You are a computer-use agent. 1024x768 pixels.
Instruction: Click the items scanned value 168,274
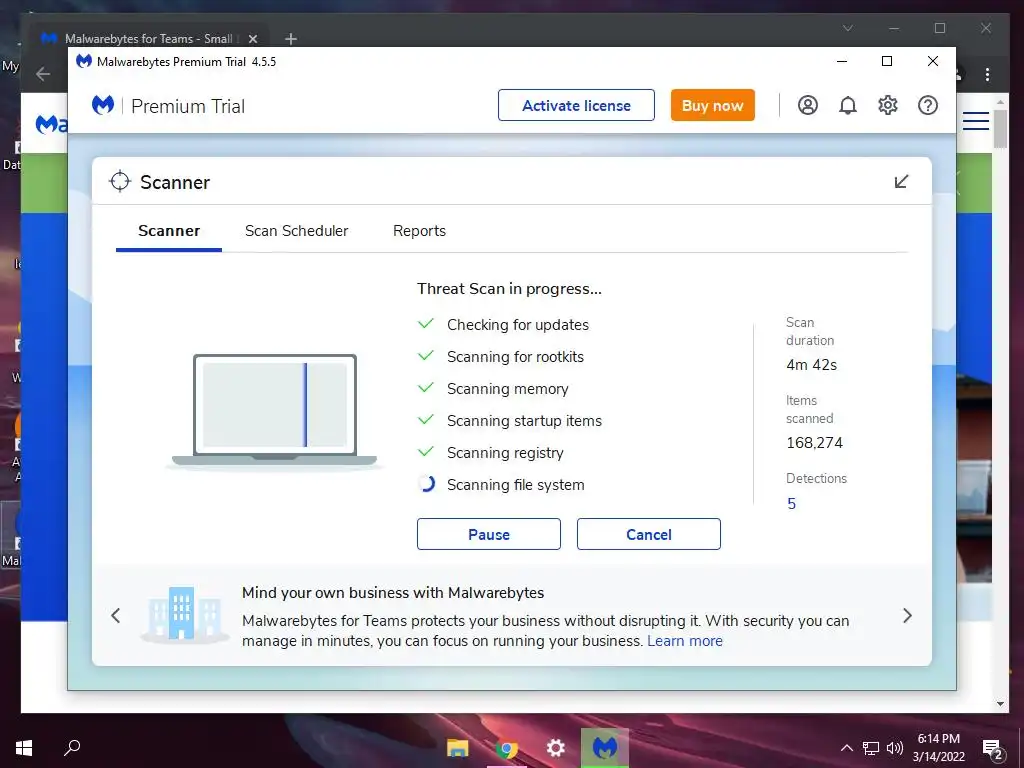pos(814,443)
